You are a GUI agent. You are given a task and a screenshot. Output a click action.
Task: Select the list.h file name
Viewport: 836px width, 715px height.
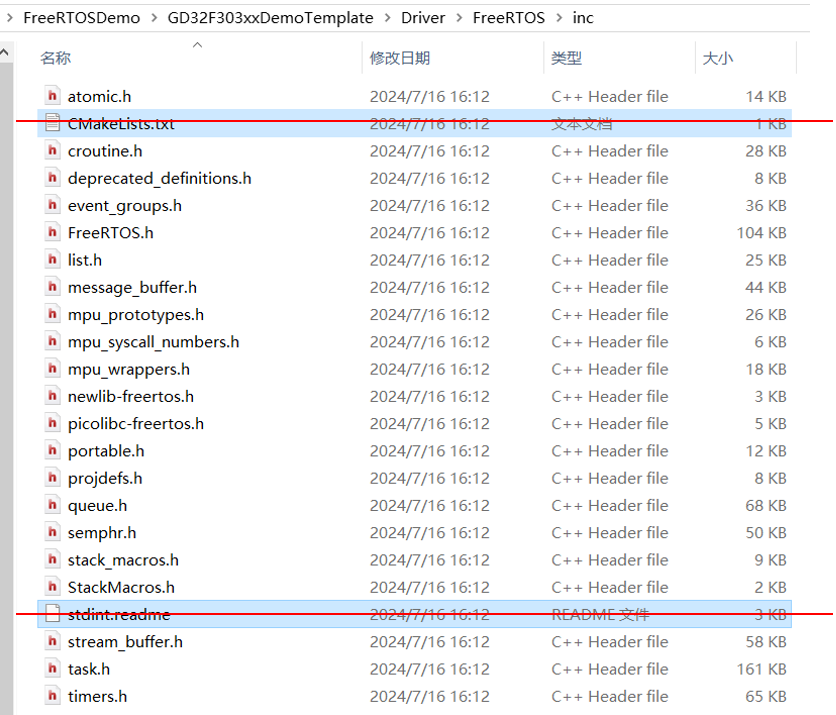[x=85, y=260]
